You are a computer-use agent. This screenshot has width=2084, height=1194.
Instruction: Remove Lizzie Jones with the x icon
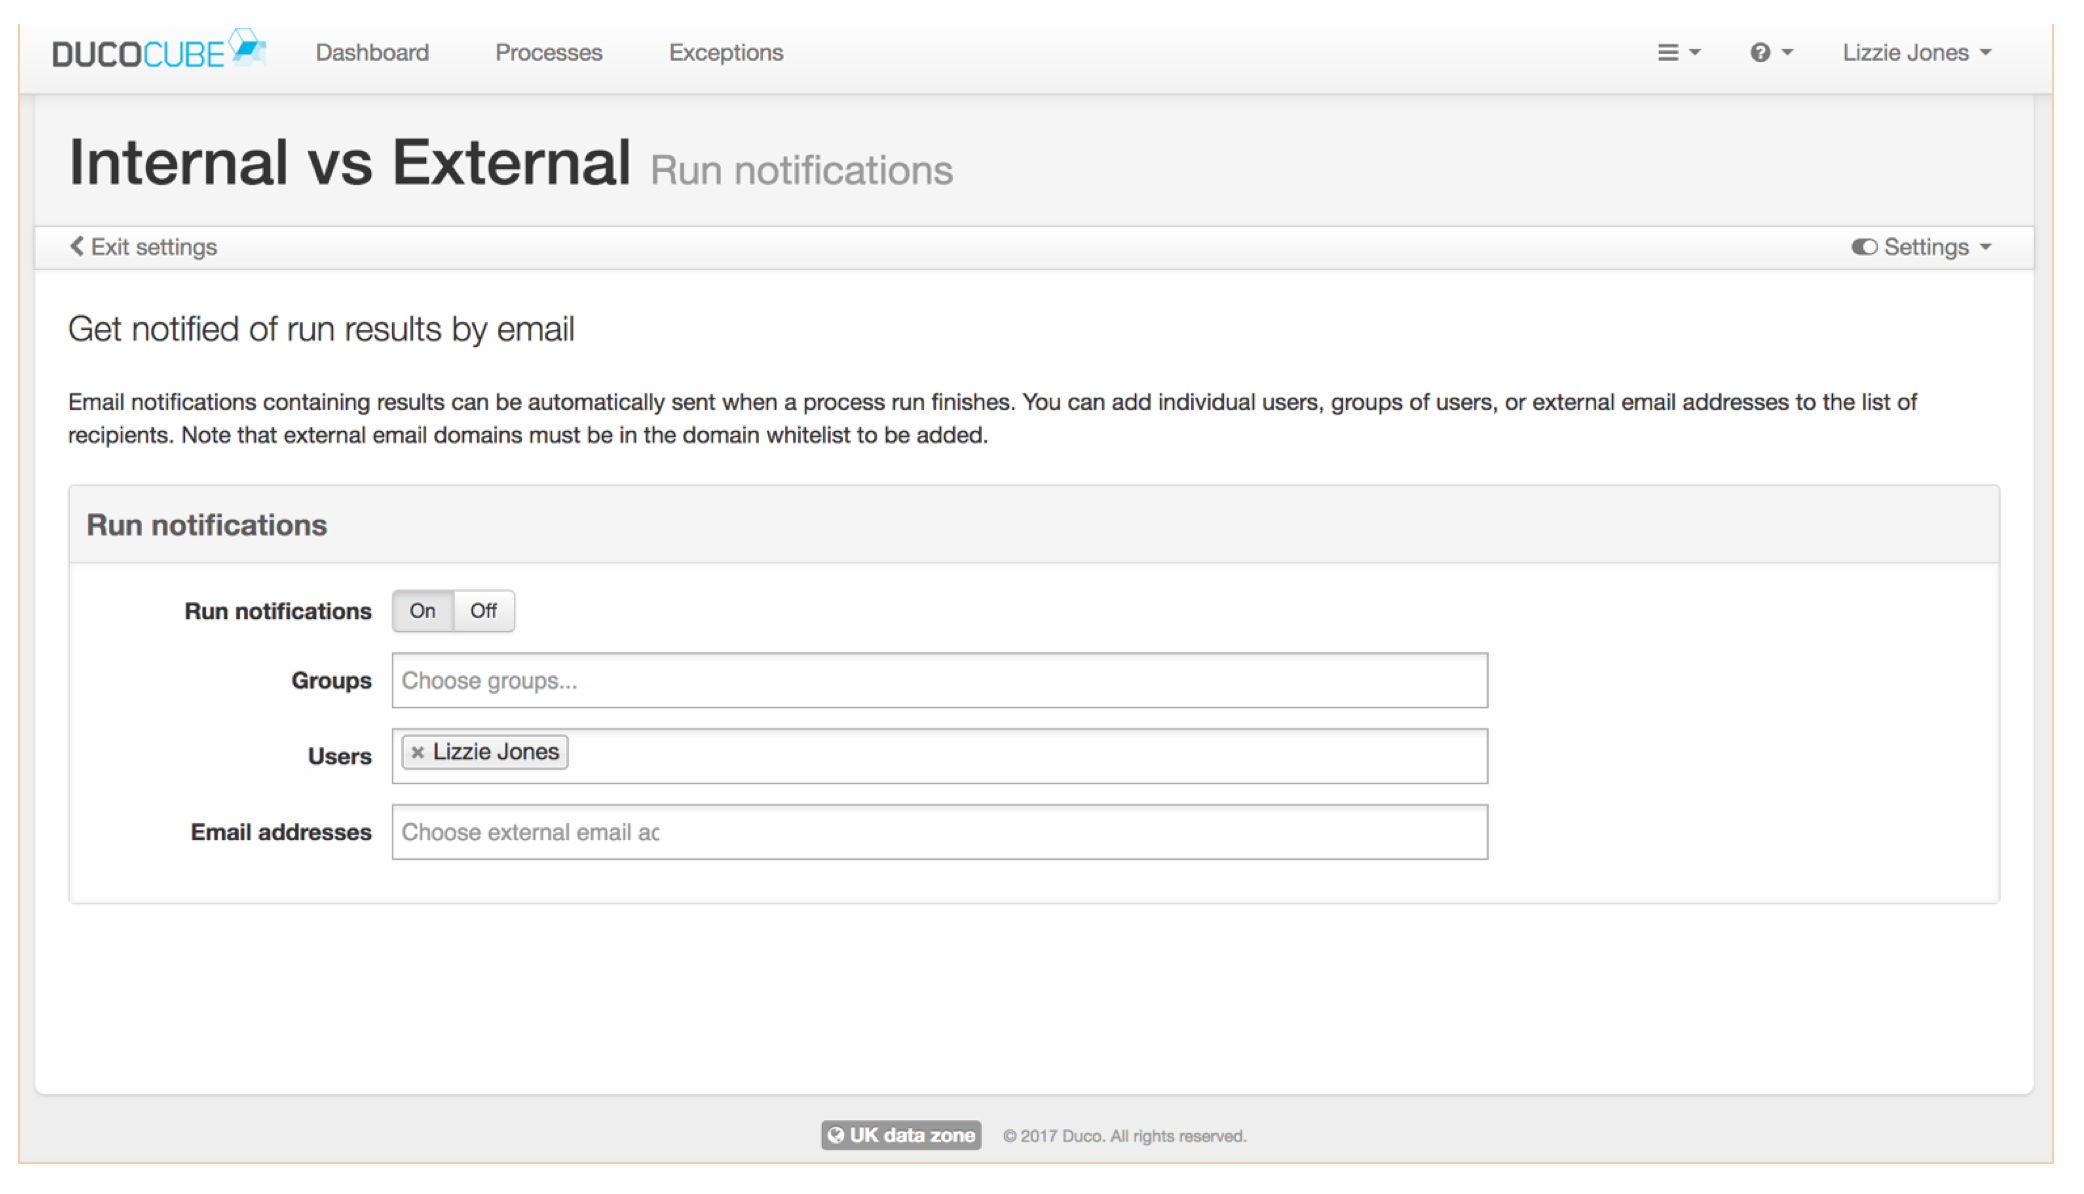pyautogui.click(x=418, y=752)
